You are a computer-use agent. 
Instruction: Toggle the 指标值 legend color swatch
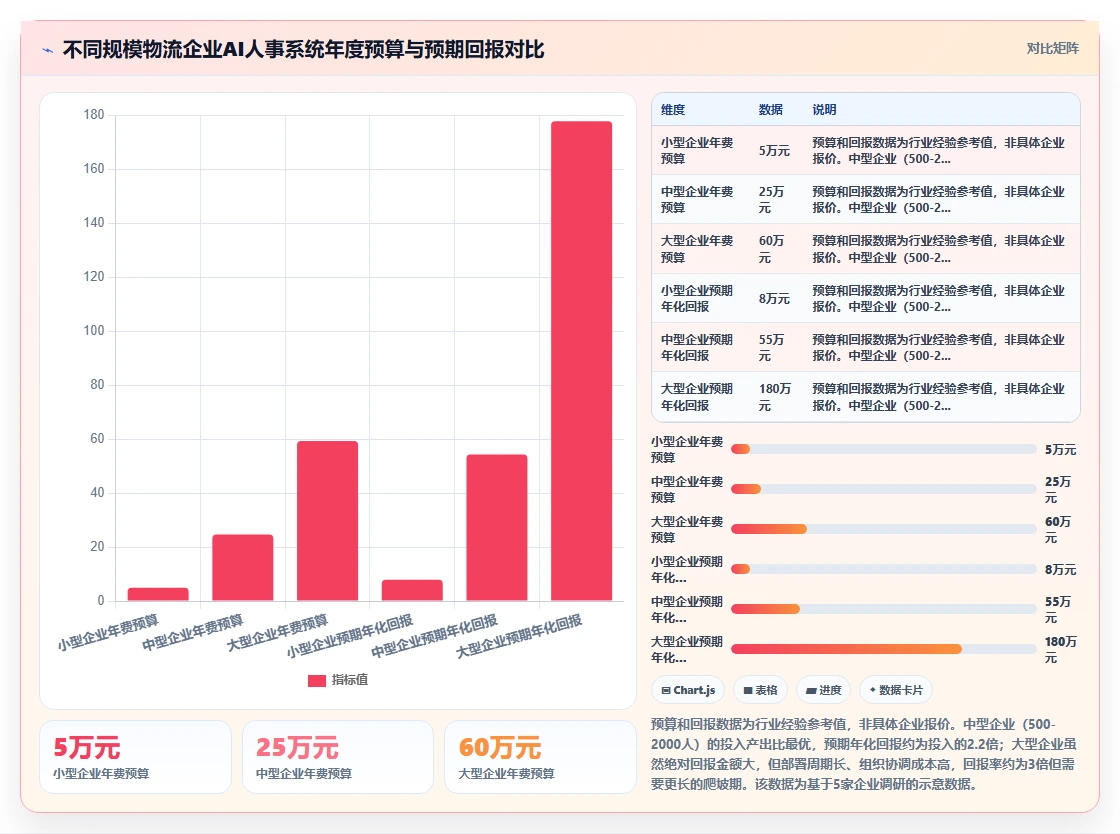(316, 680)
